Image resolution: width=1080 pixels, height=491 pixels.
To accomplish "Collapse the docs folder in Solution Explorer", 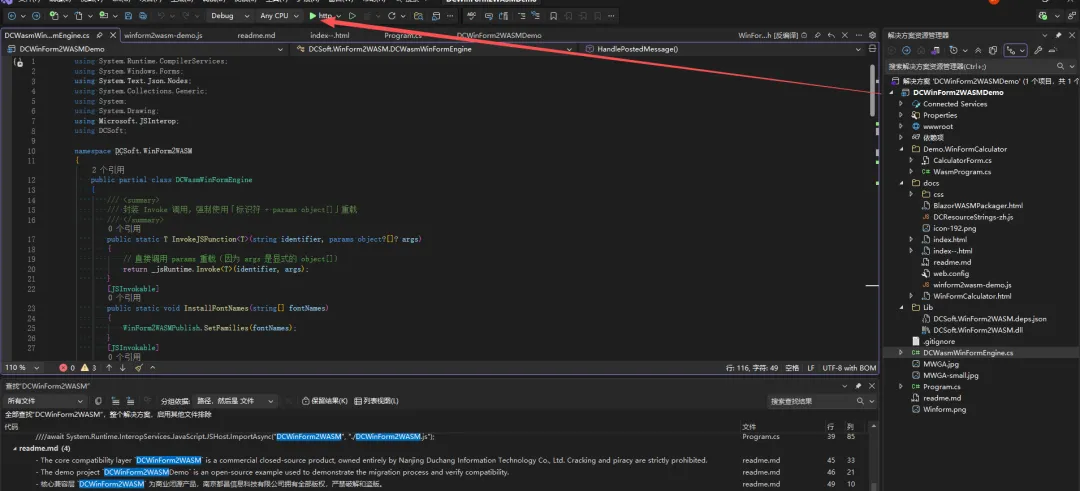I will pos(900,183).
